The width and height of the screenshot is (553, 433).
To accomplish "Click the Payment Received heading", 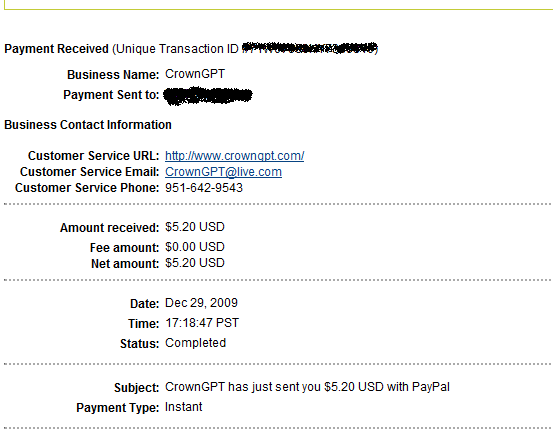I will pyautogui.click(x=56, y=49).
